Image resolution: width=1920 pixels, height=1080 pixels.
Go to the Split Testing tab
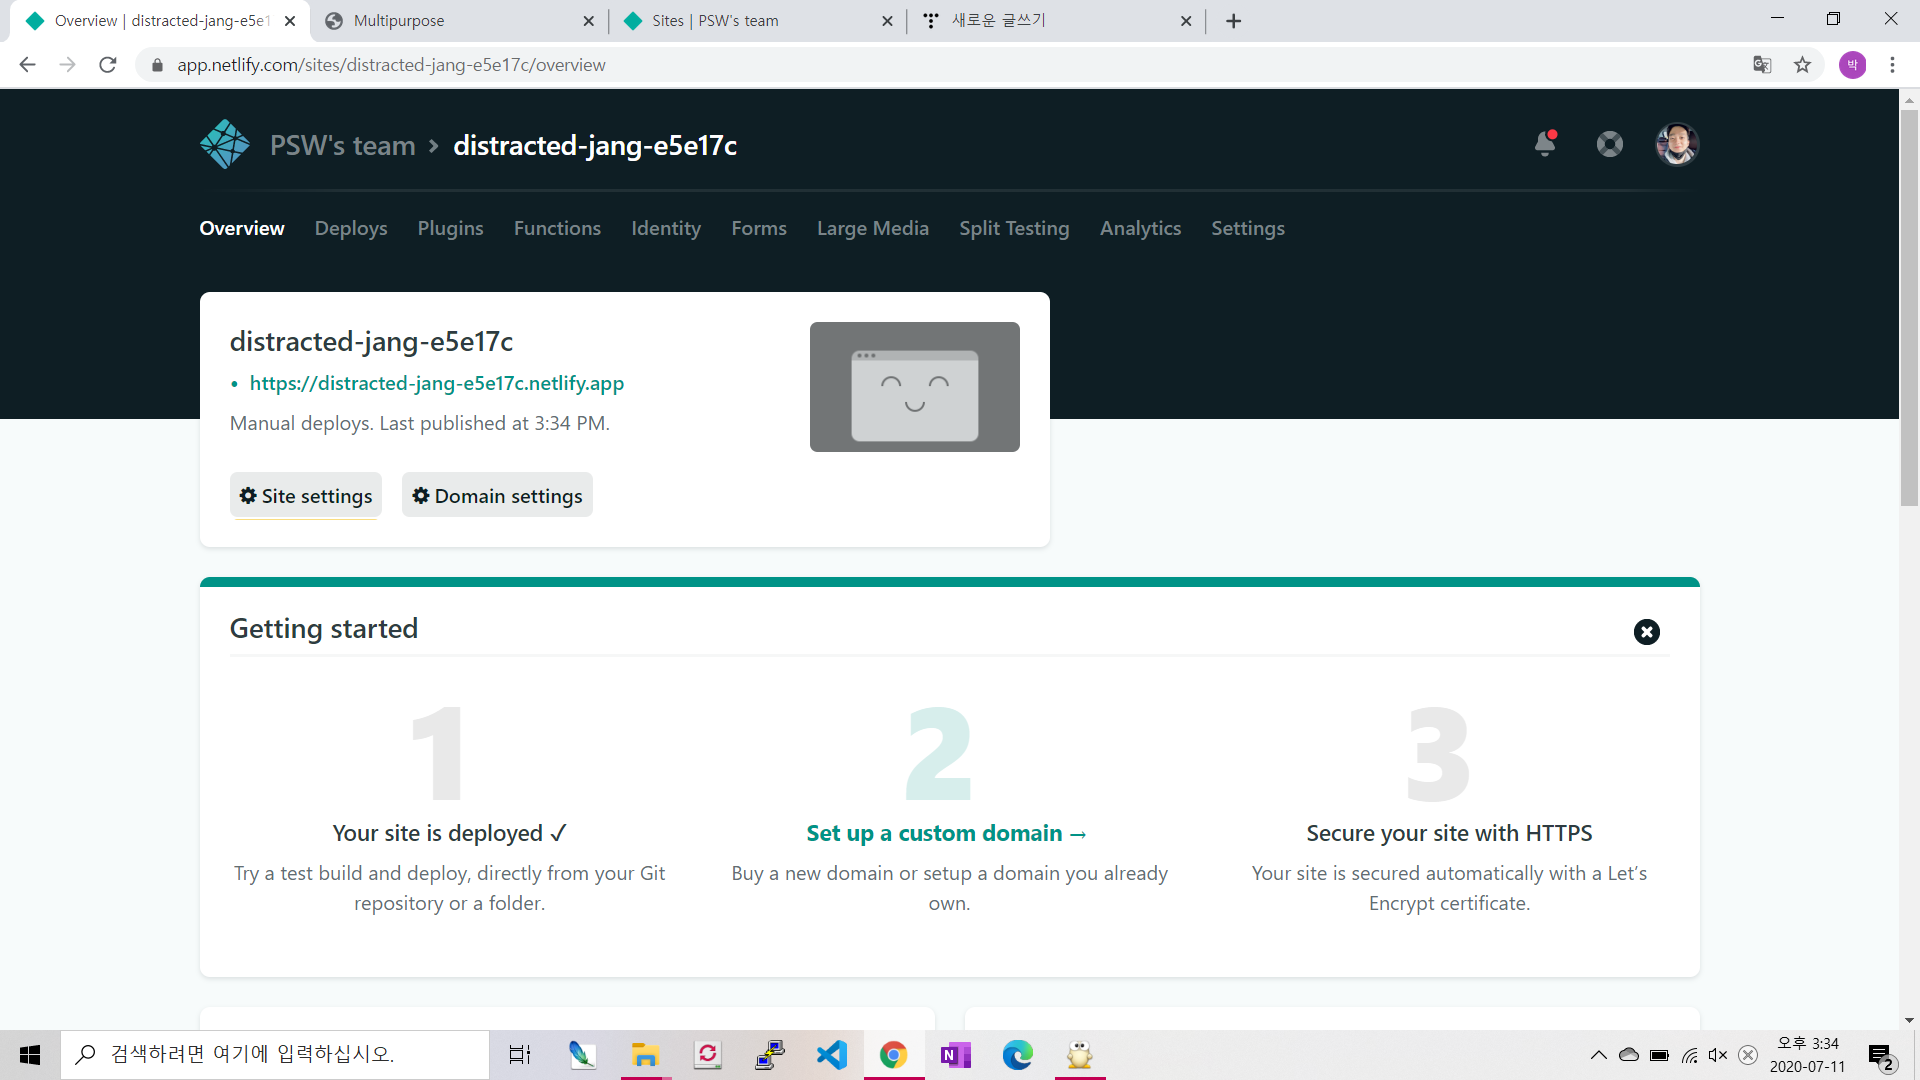click(1014, 228)
